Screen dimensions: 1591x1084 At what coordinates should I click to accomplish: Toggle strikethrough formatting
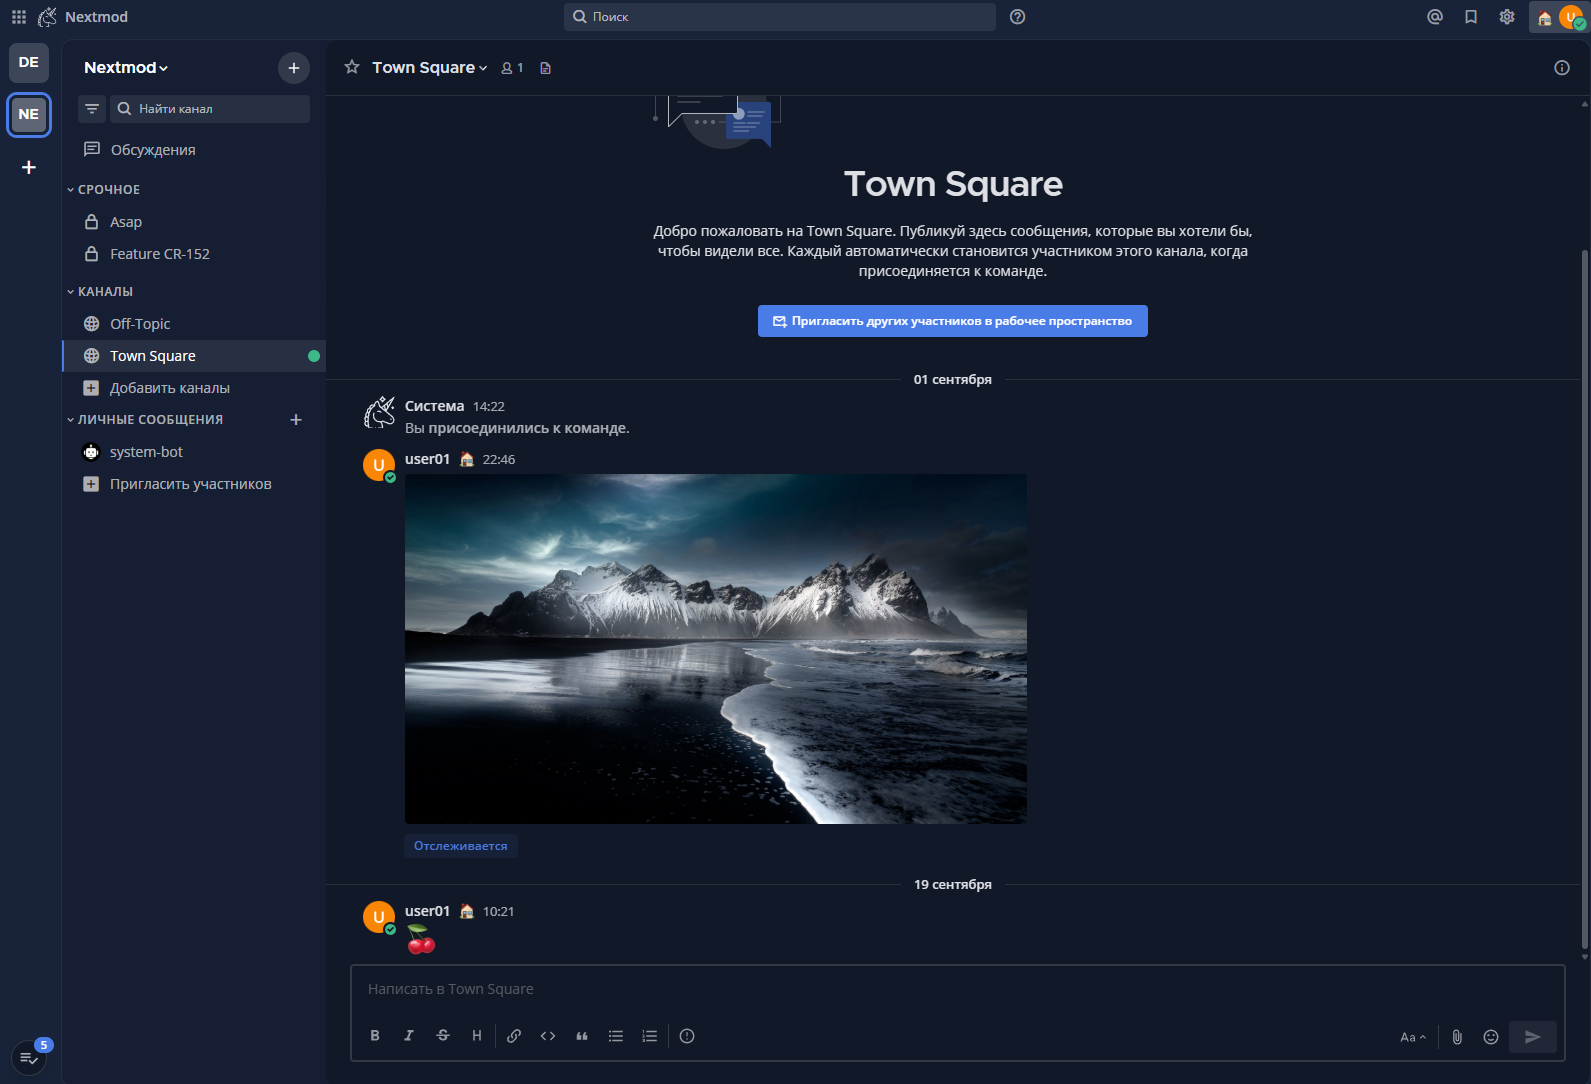pos(443,1036)
